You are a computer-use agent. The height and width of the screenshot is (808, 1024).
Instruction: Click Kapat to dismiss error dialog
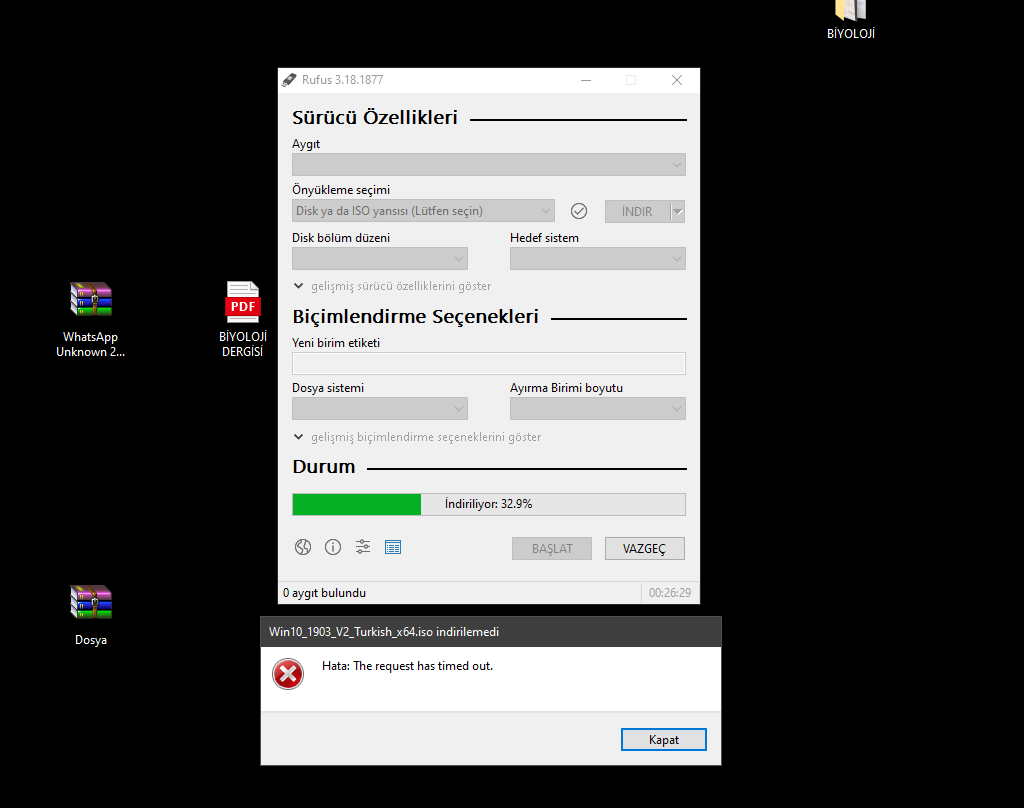tap(664, 739)
